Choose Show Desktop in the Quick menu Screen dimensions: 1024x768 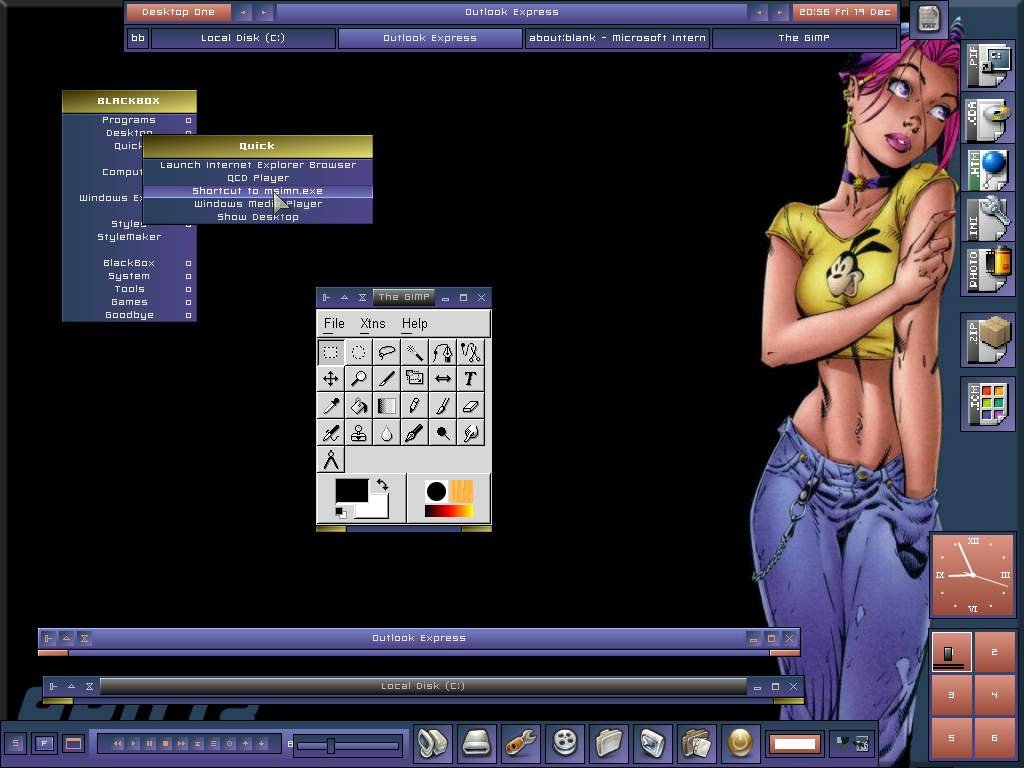click(x=258, y=217)
